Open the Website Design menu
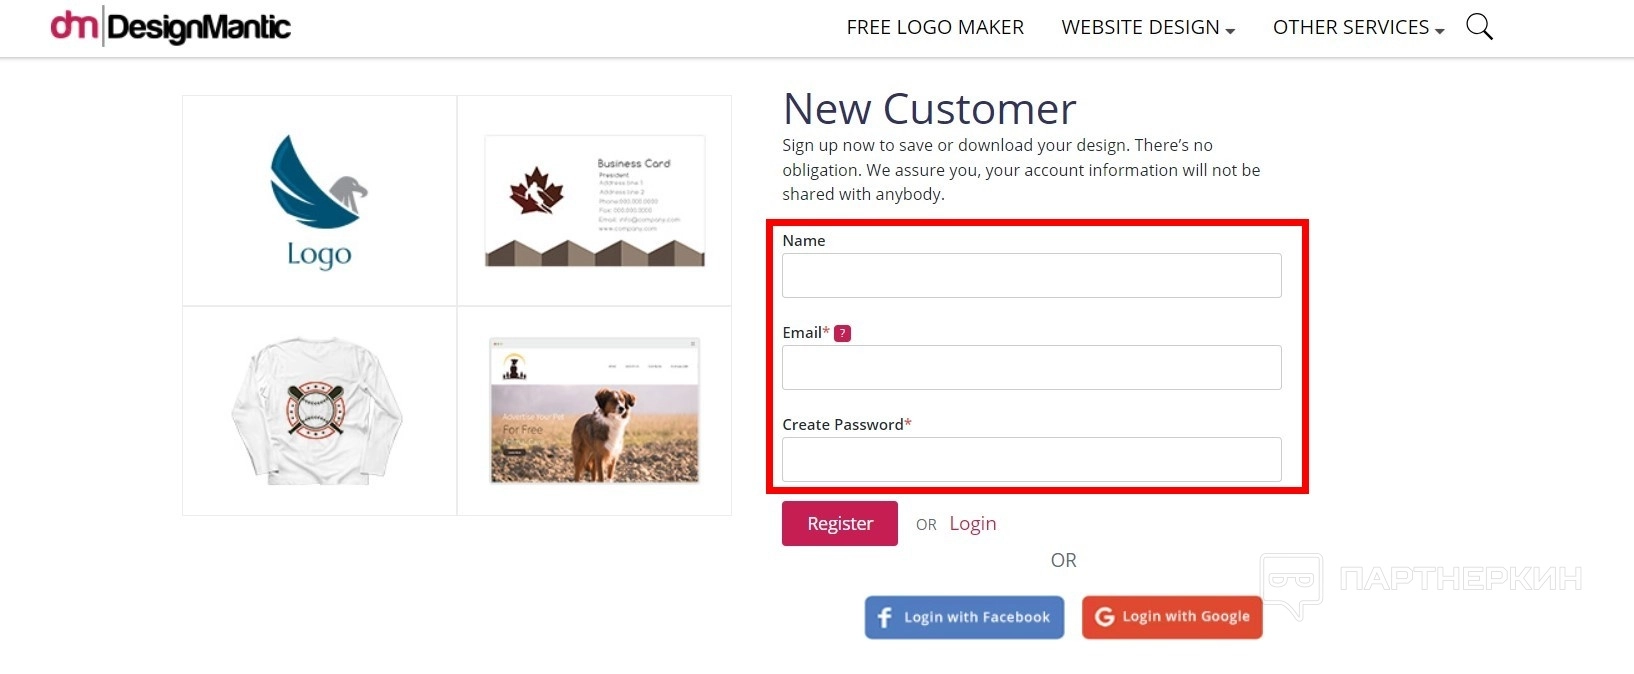 (1140, 27)
